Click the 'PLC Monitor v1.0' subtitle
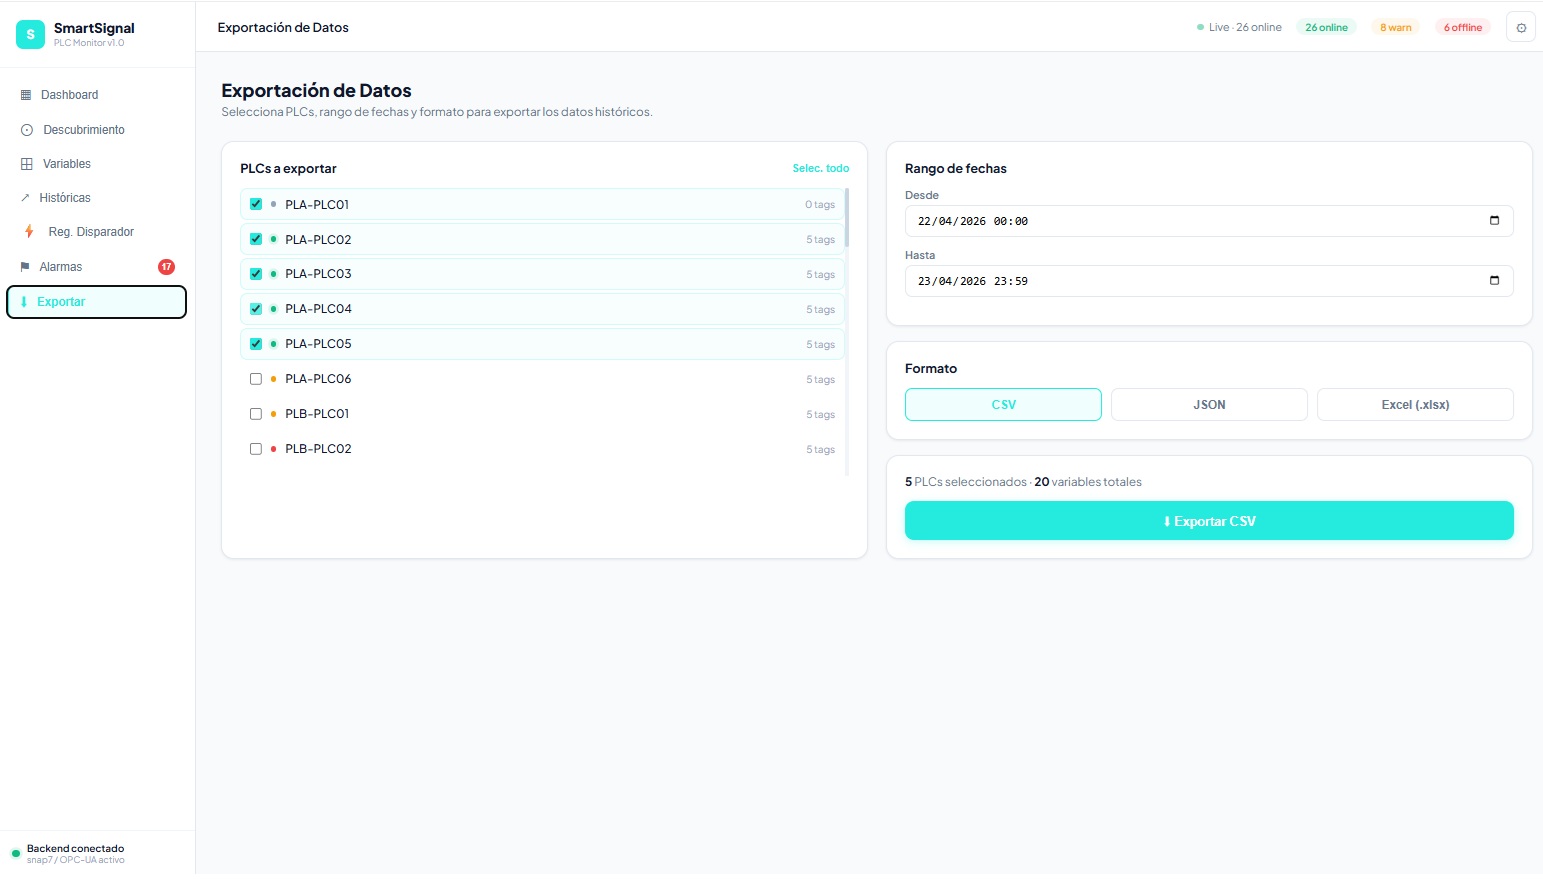Screen dimensions: 1543x879 (89, 43)
